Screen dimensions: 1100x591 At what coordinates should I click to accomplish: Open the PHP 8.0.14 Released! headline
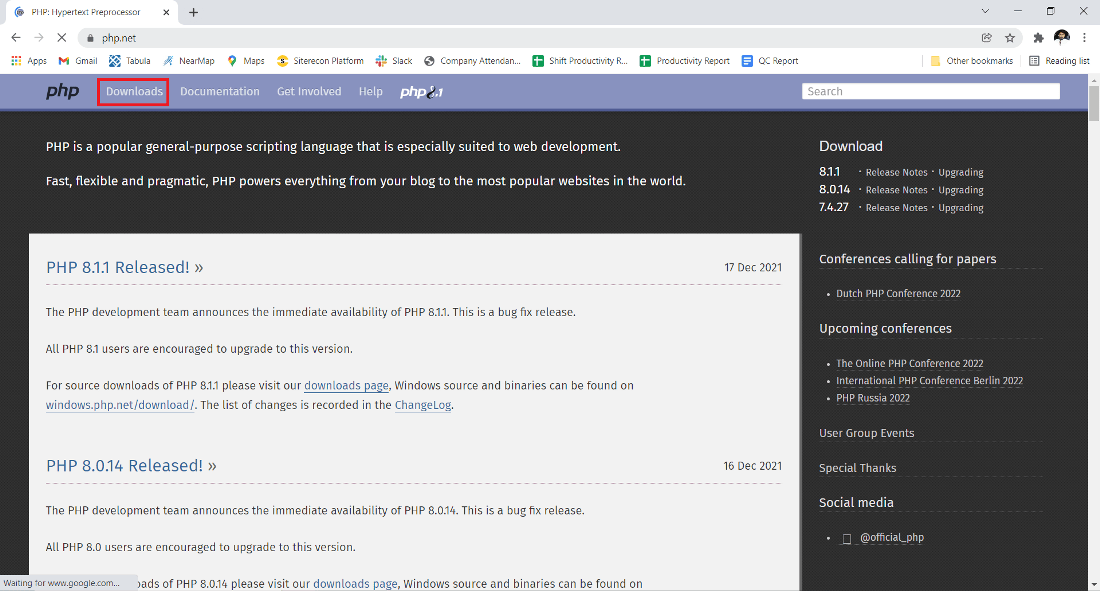pyautogui.click(x=131, y=466)
